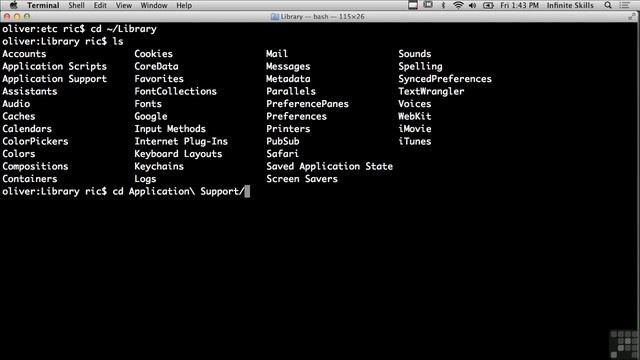Viewport: 640px width, 360px height.
Task: Click the Google entry
Action: click(151, 117)
